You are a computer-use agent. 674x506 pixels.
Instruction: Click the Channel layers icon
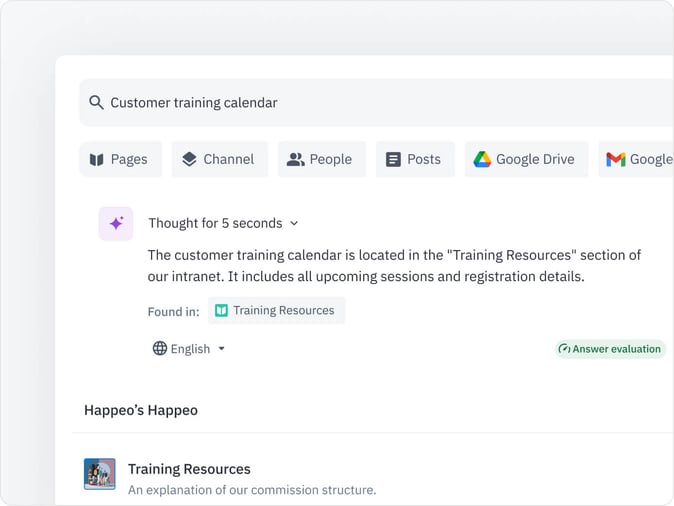pyautogui.click(x=189, y=159)
